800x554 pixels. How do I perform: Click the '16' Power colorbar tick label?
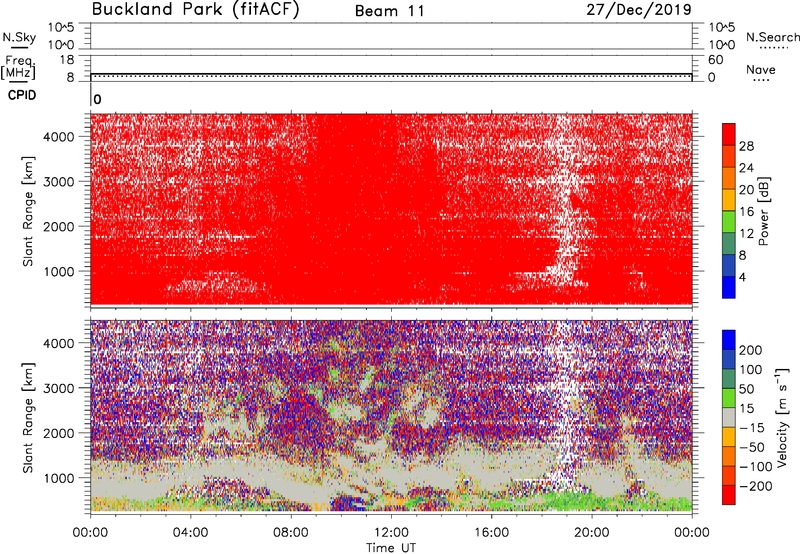click(x=746, y=212)
